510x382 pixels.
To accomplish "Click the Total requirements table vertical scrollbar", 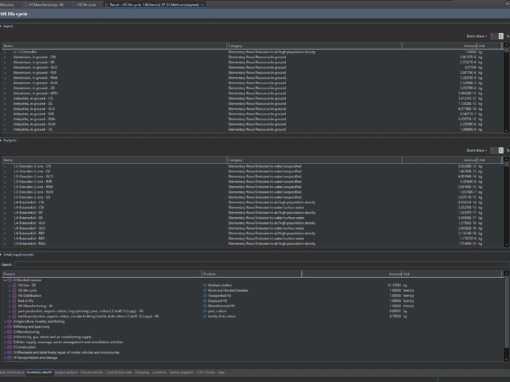I will coord(507,316).
